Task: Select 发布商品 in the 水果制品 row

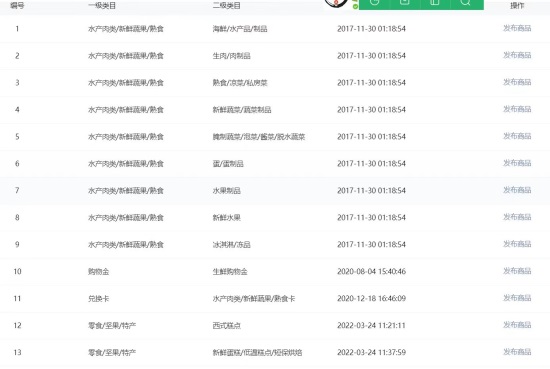Action: coord(517,190)
